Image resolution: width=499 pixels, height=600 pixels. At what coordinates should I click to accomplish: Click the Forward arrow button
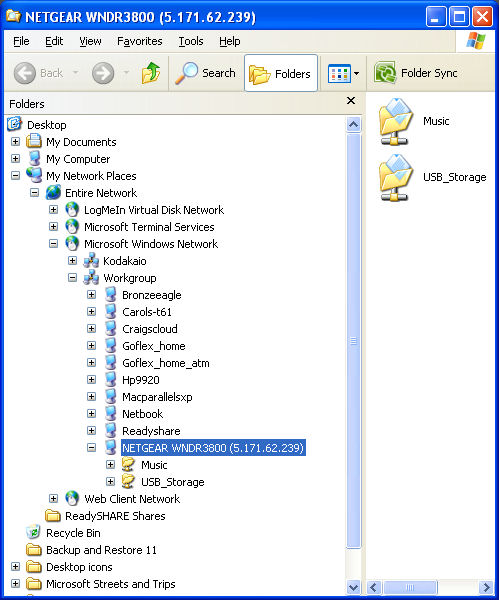103,73
